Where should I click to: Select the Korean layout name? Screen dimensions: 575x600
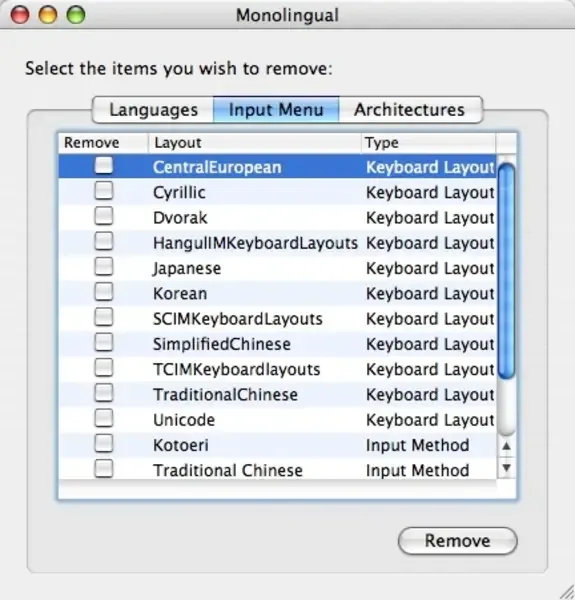click(x=180, y=293)
